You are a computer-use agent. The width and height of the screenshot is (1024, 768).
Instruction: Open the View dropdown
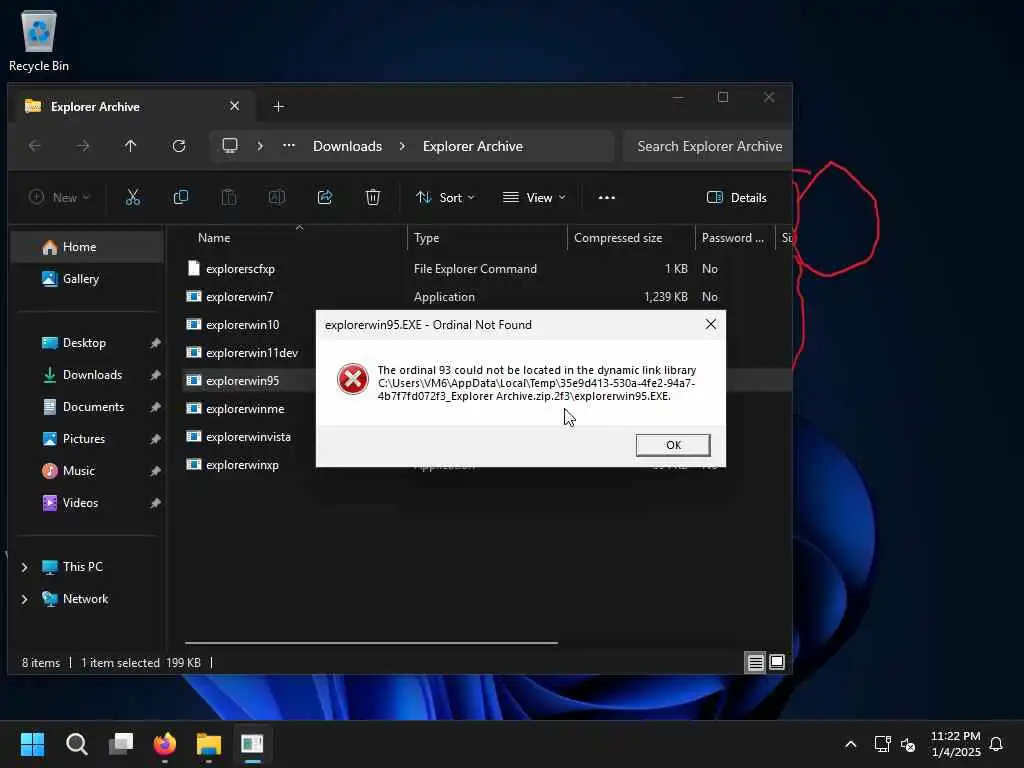tap(534, 197)
